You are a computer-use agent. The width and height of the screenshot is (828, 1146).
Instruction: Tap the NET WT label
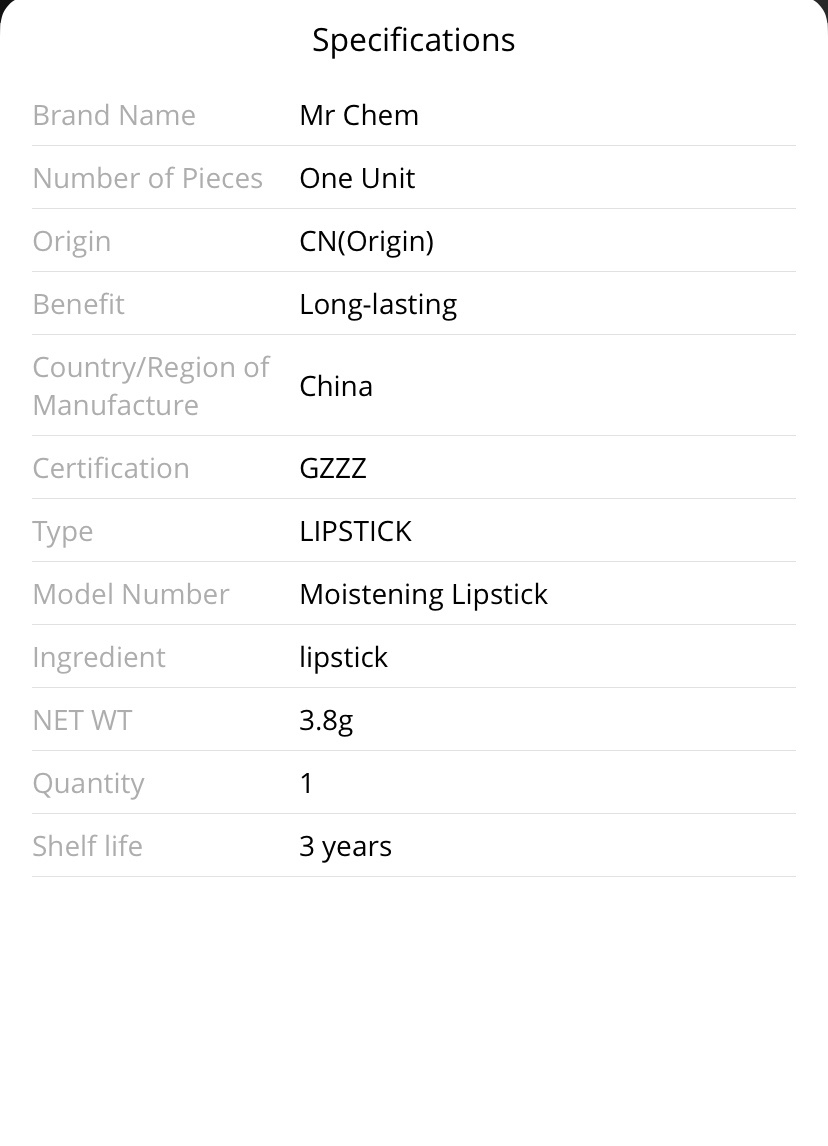coord(83,721)
